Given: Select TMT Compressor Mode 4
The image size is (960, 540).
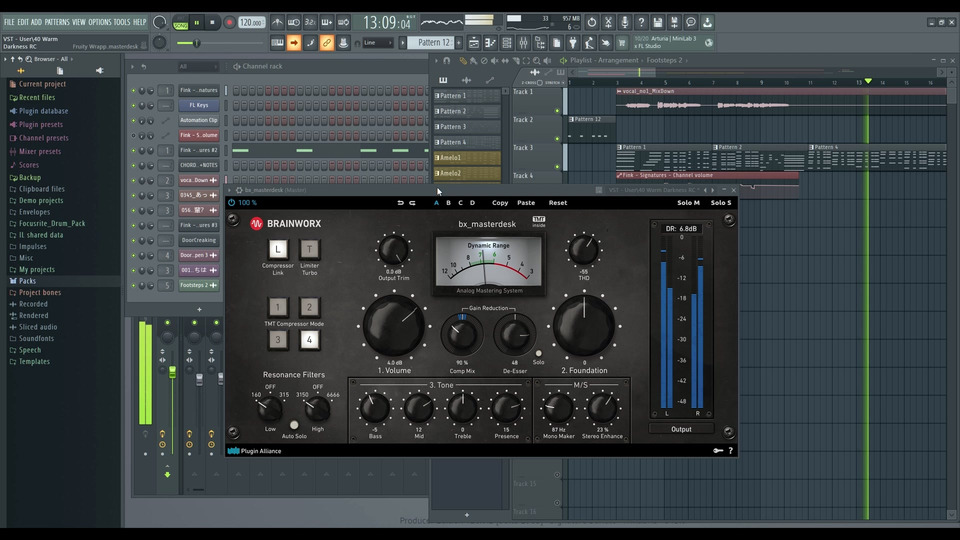Looking at the screenshot, I should tap(309, 340).
